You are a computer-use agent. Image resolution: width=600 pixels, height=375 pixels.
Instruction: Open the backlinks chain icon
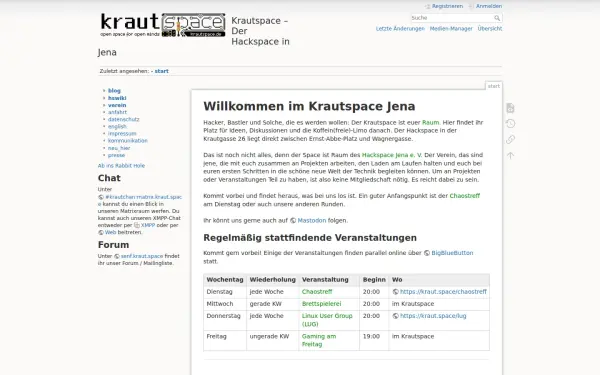point(510,139)
